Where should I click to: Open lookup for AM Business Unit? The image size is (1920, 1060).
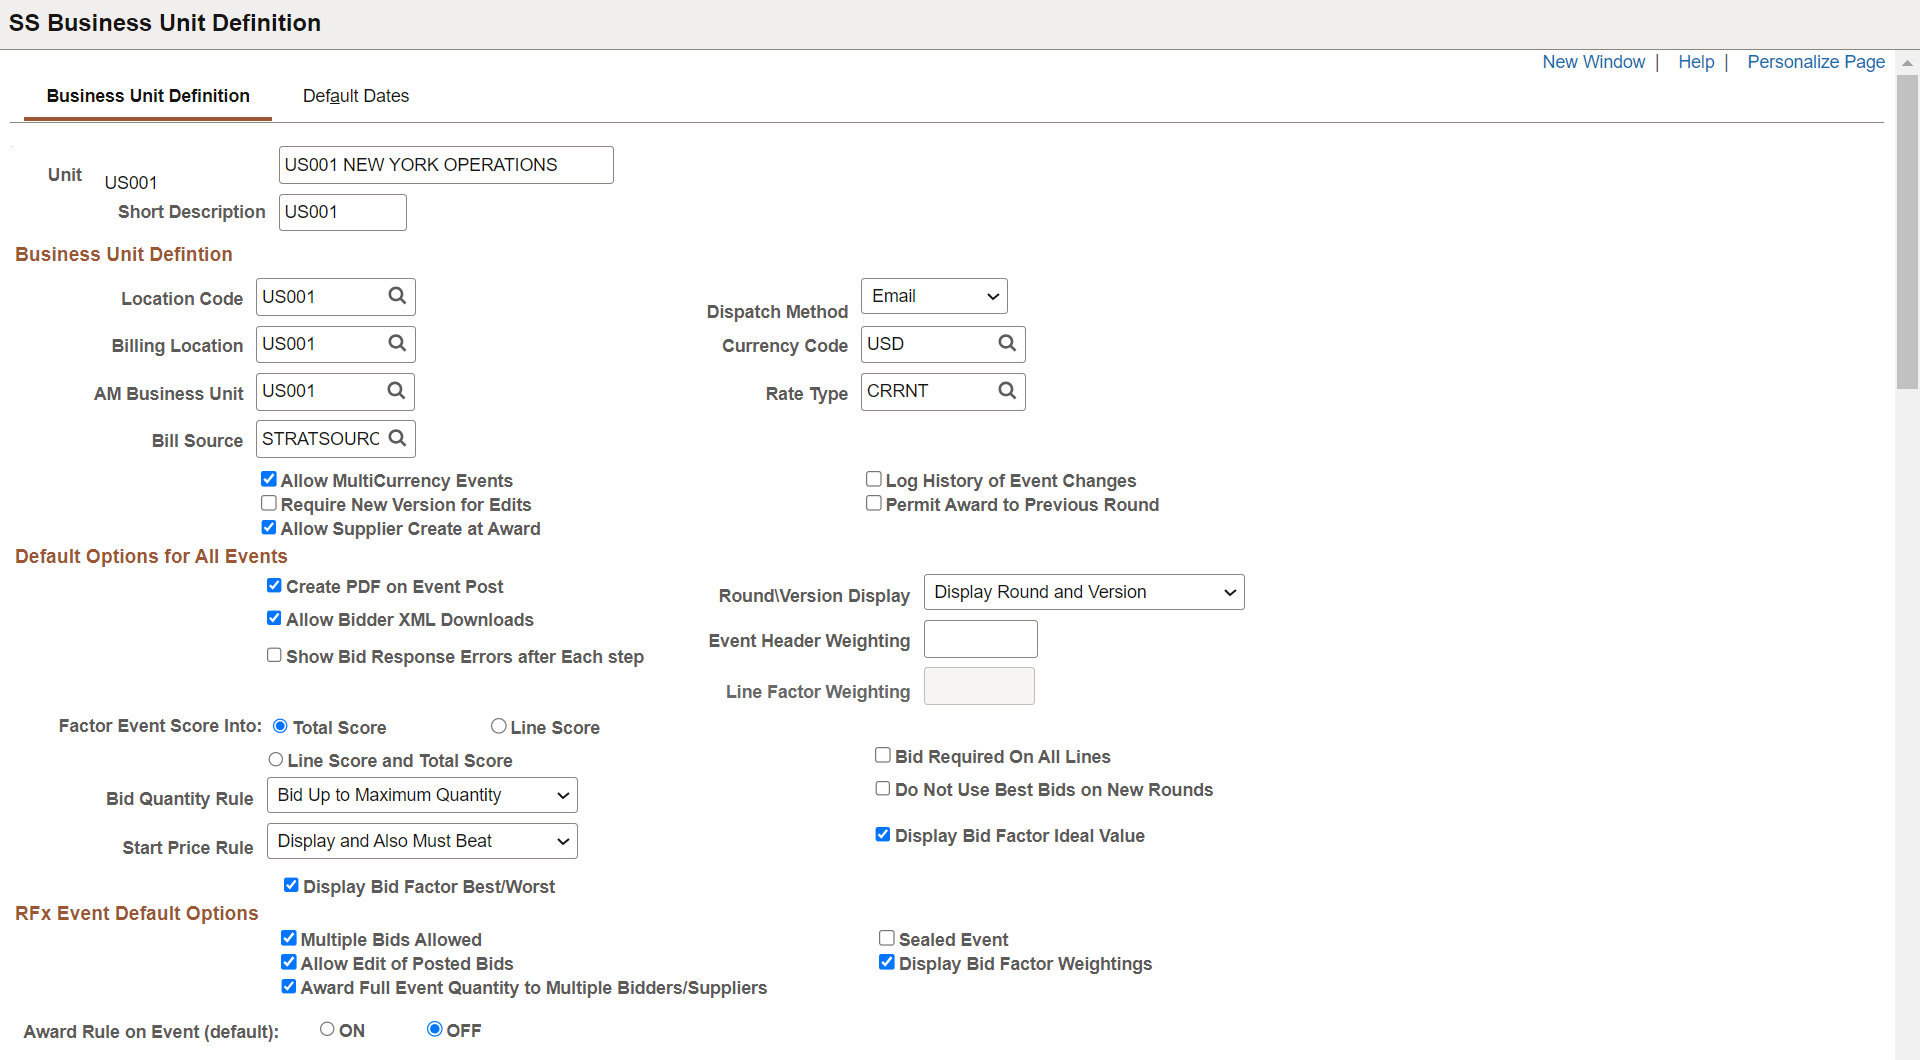[397, 390]
